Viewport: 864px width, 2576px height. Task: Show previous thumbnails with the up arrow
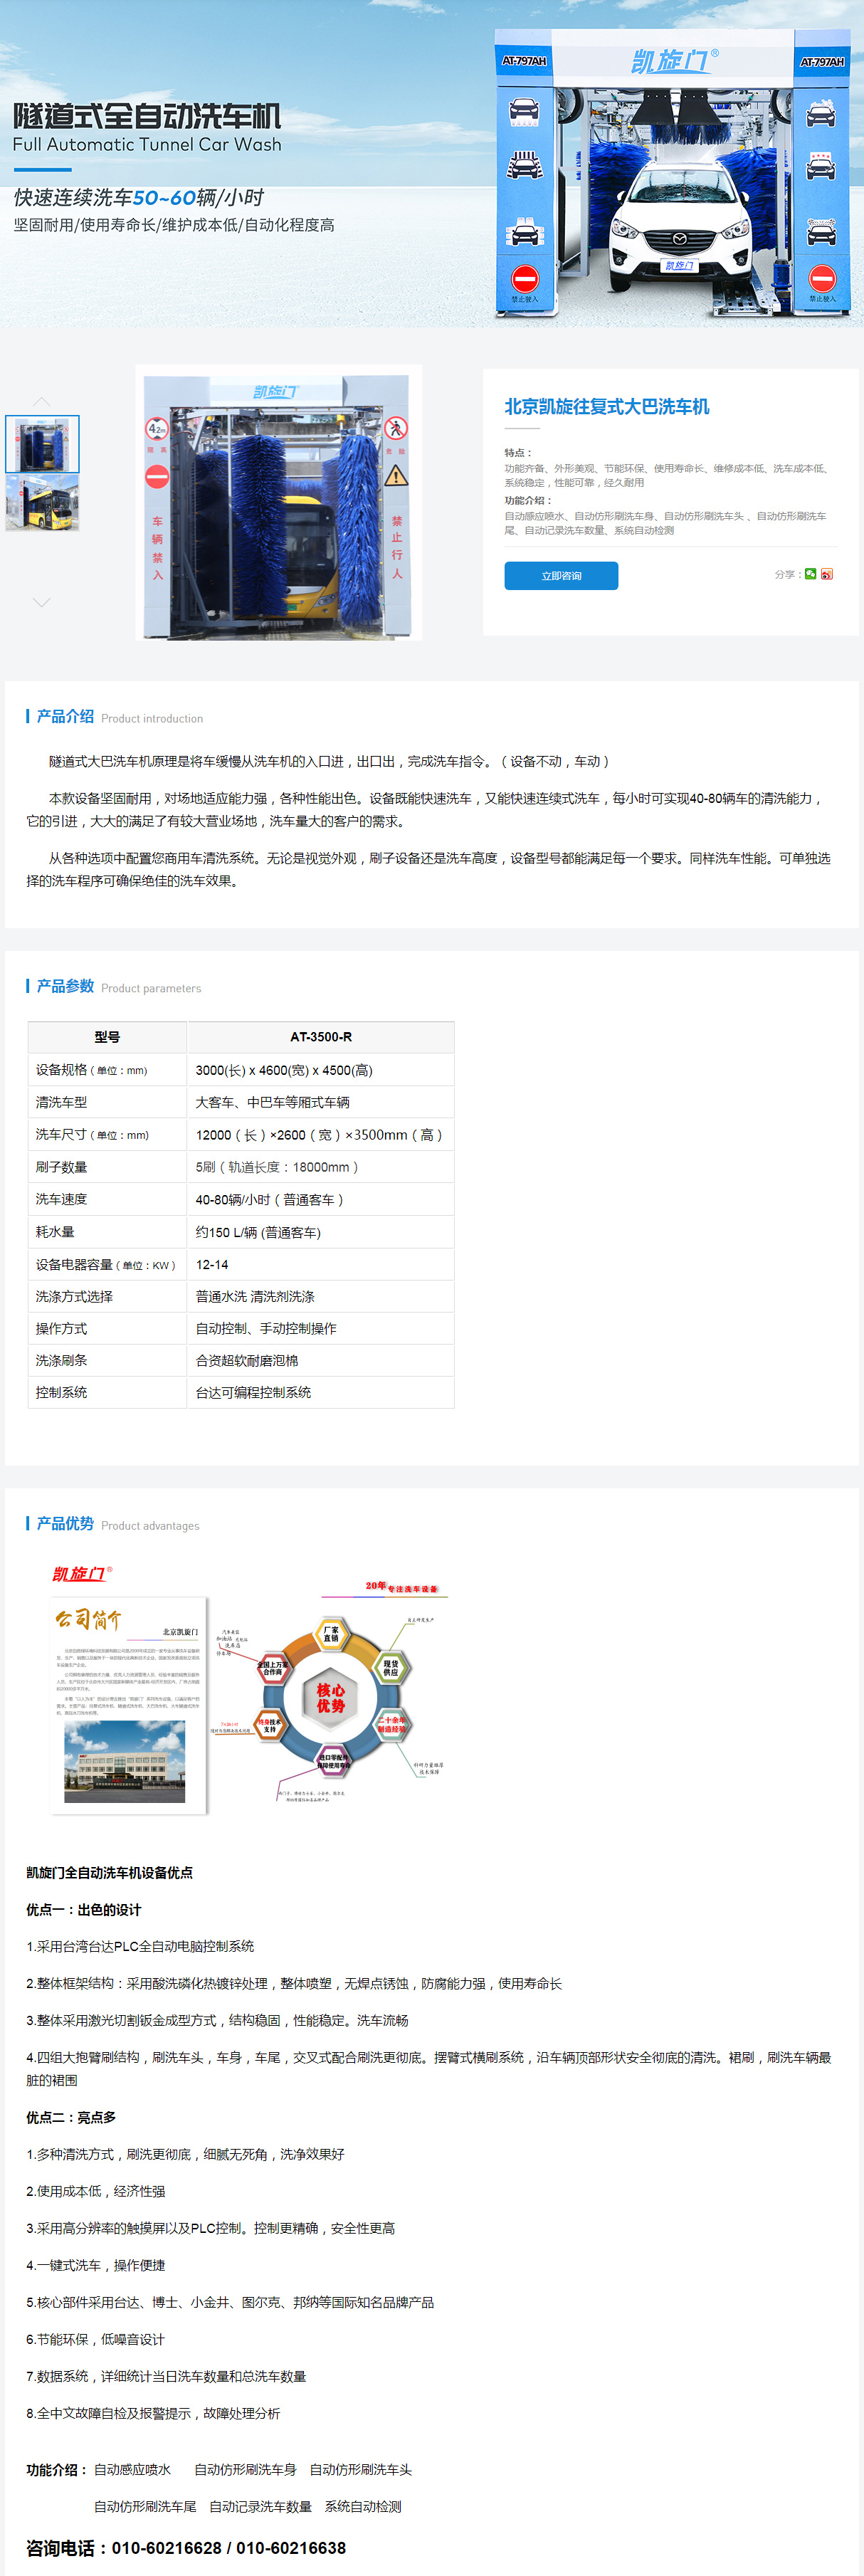[41, 401]
